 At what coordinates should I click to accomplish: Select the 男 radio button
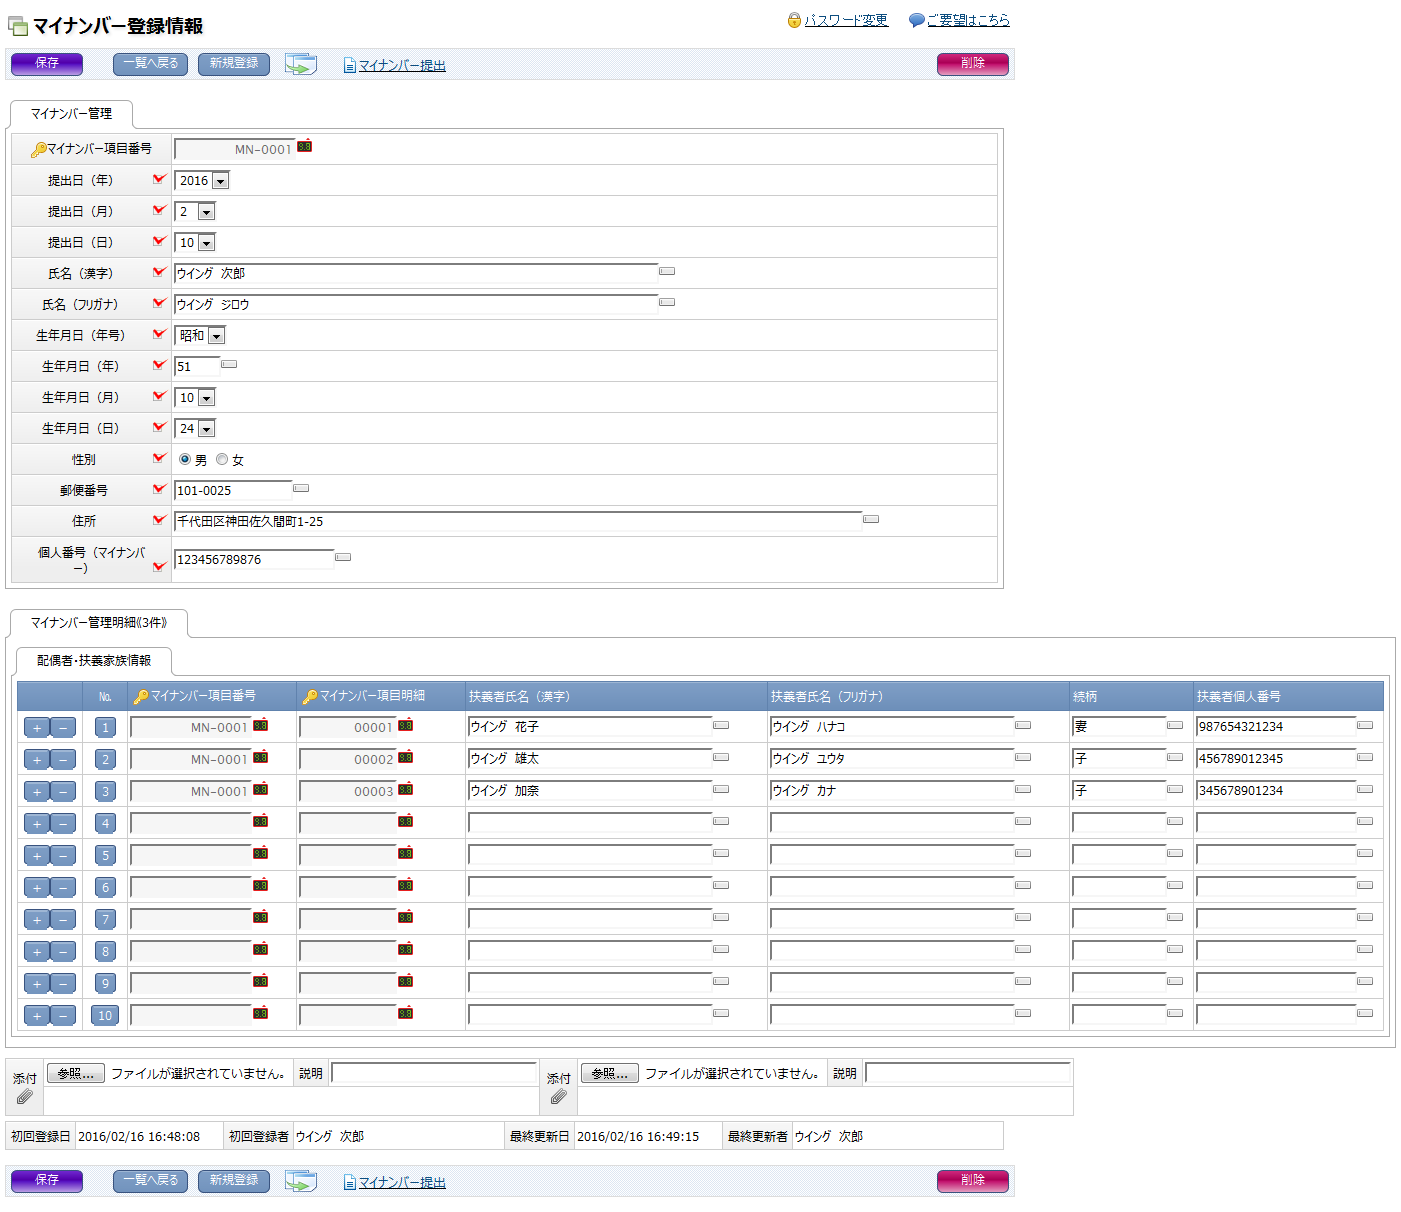tap(185, 460)
